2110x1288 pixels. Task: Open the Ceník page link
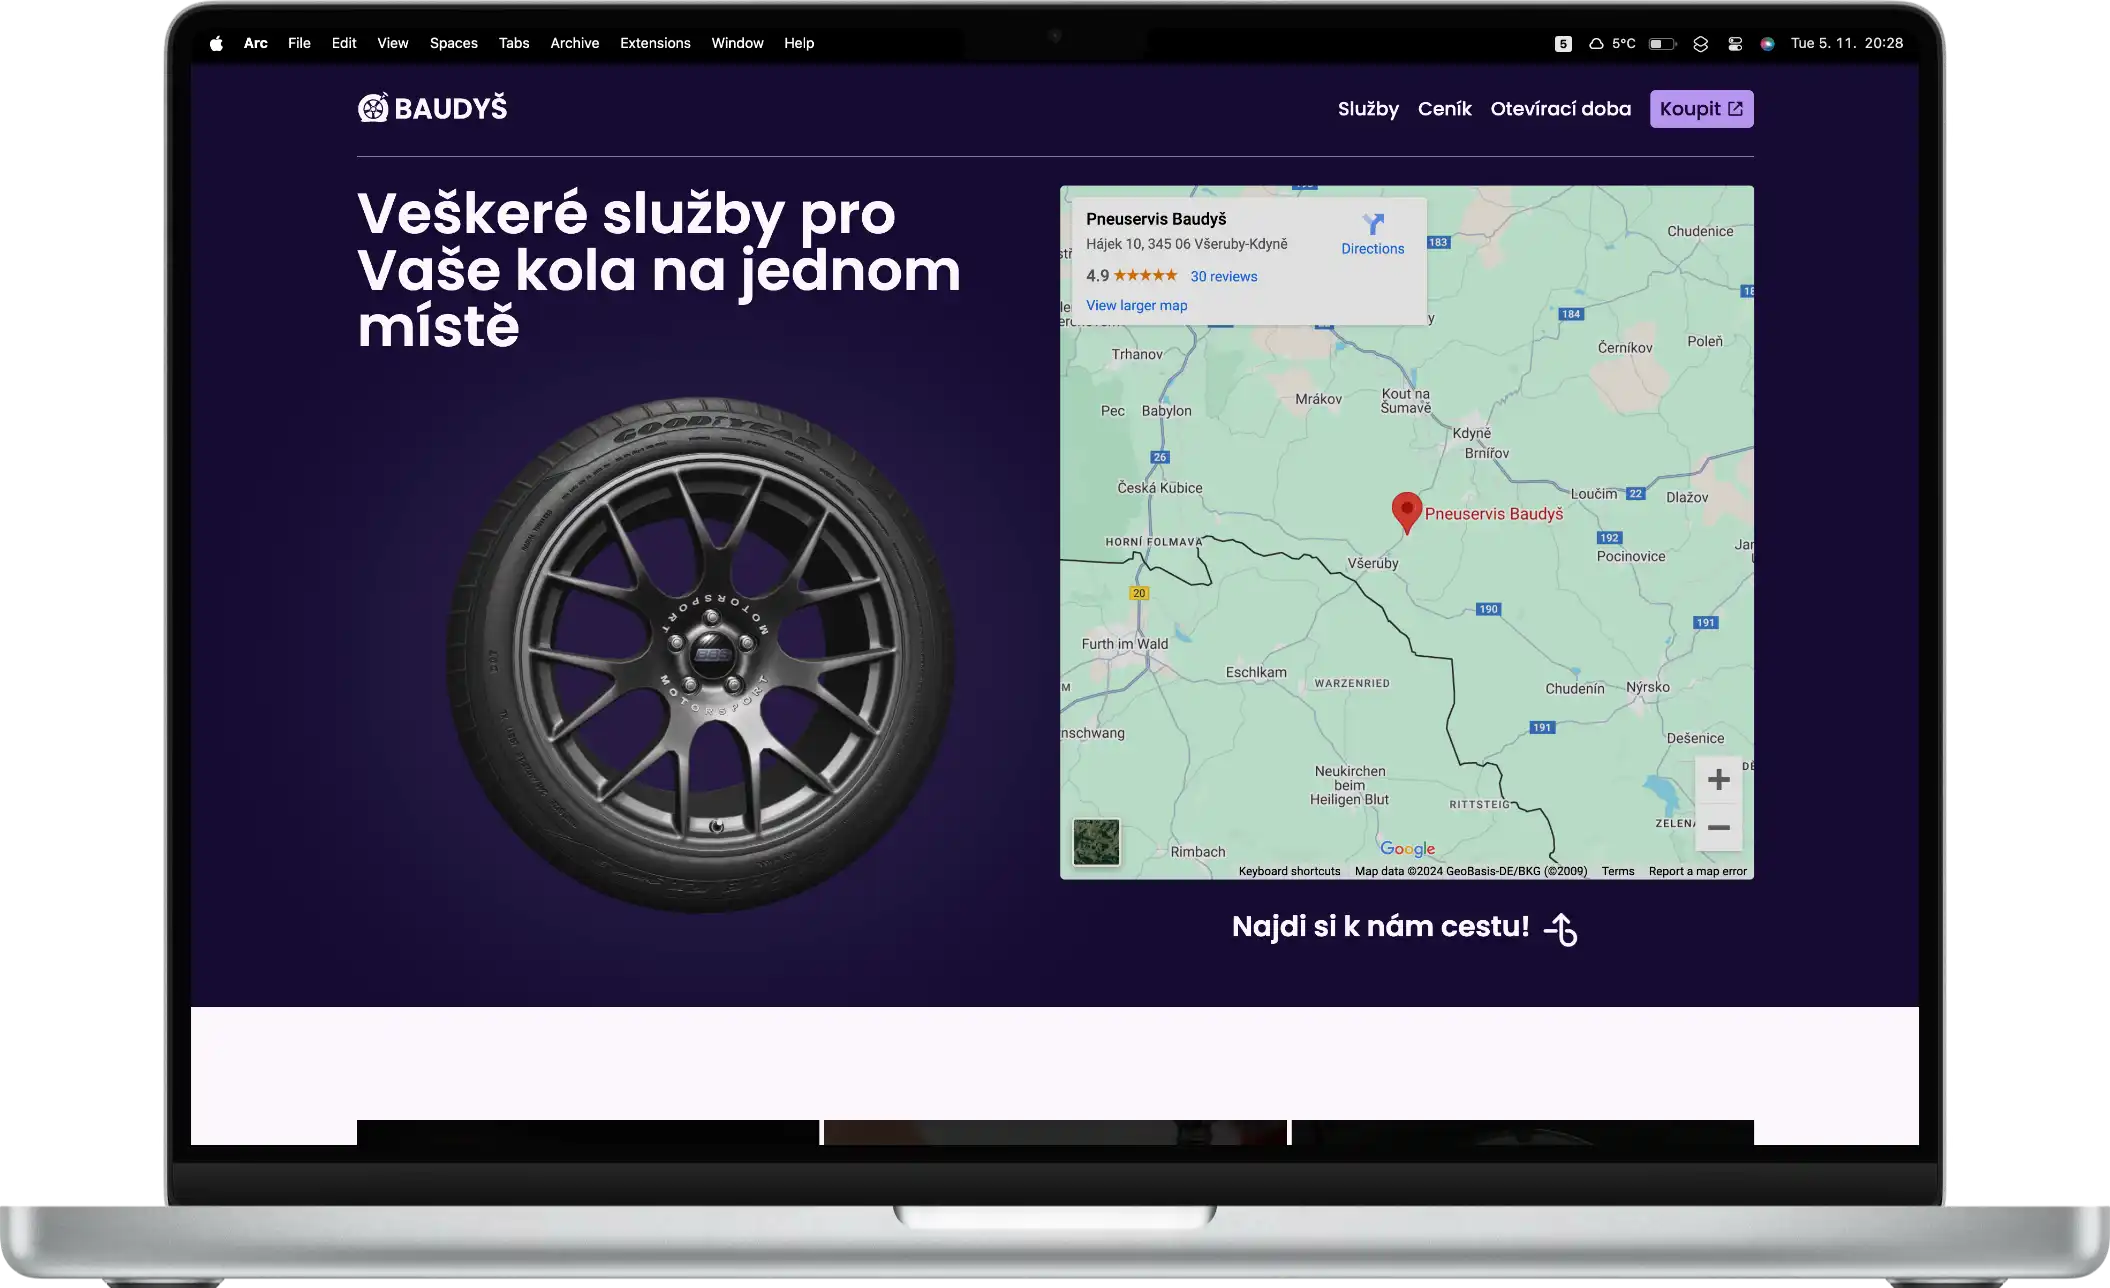(x=1444, y=109)
